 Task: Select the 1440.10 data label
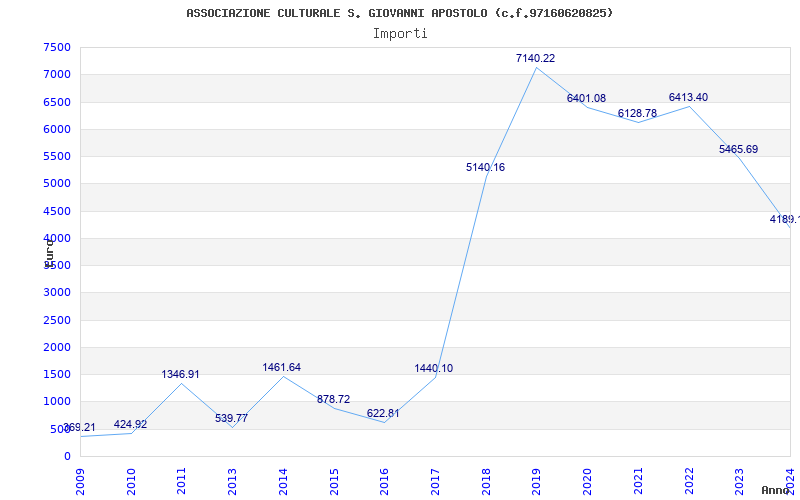pos(433,368)
